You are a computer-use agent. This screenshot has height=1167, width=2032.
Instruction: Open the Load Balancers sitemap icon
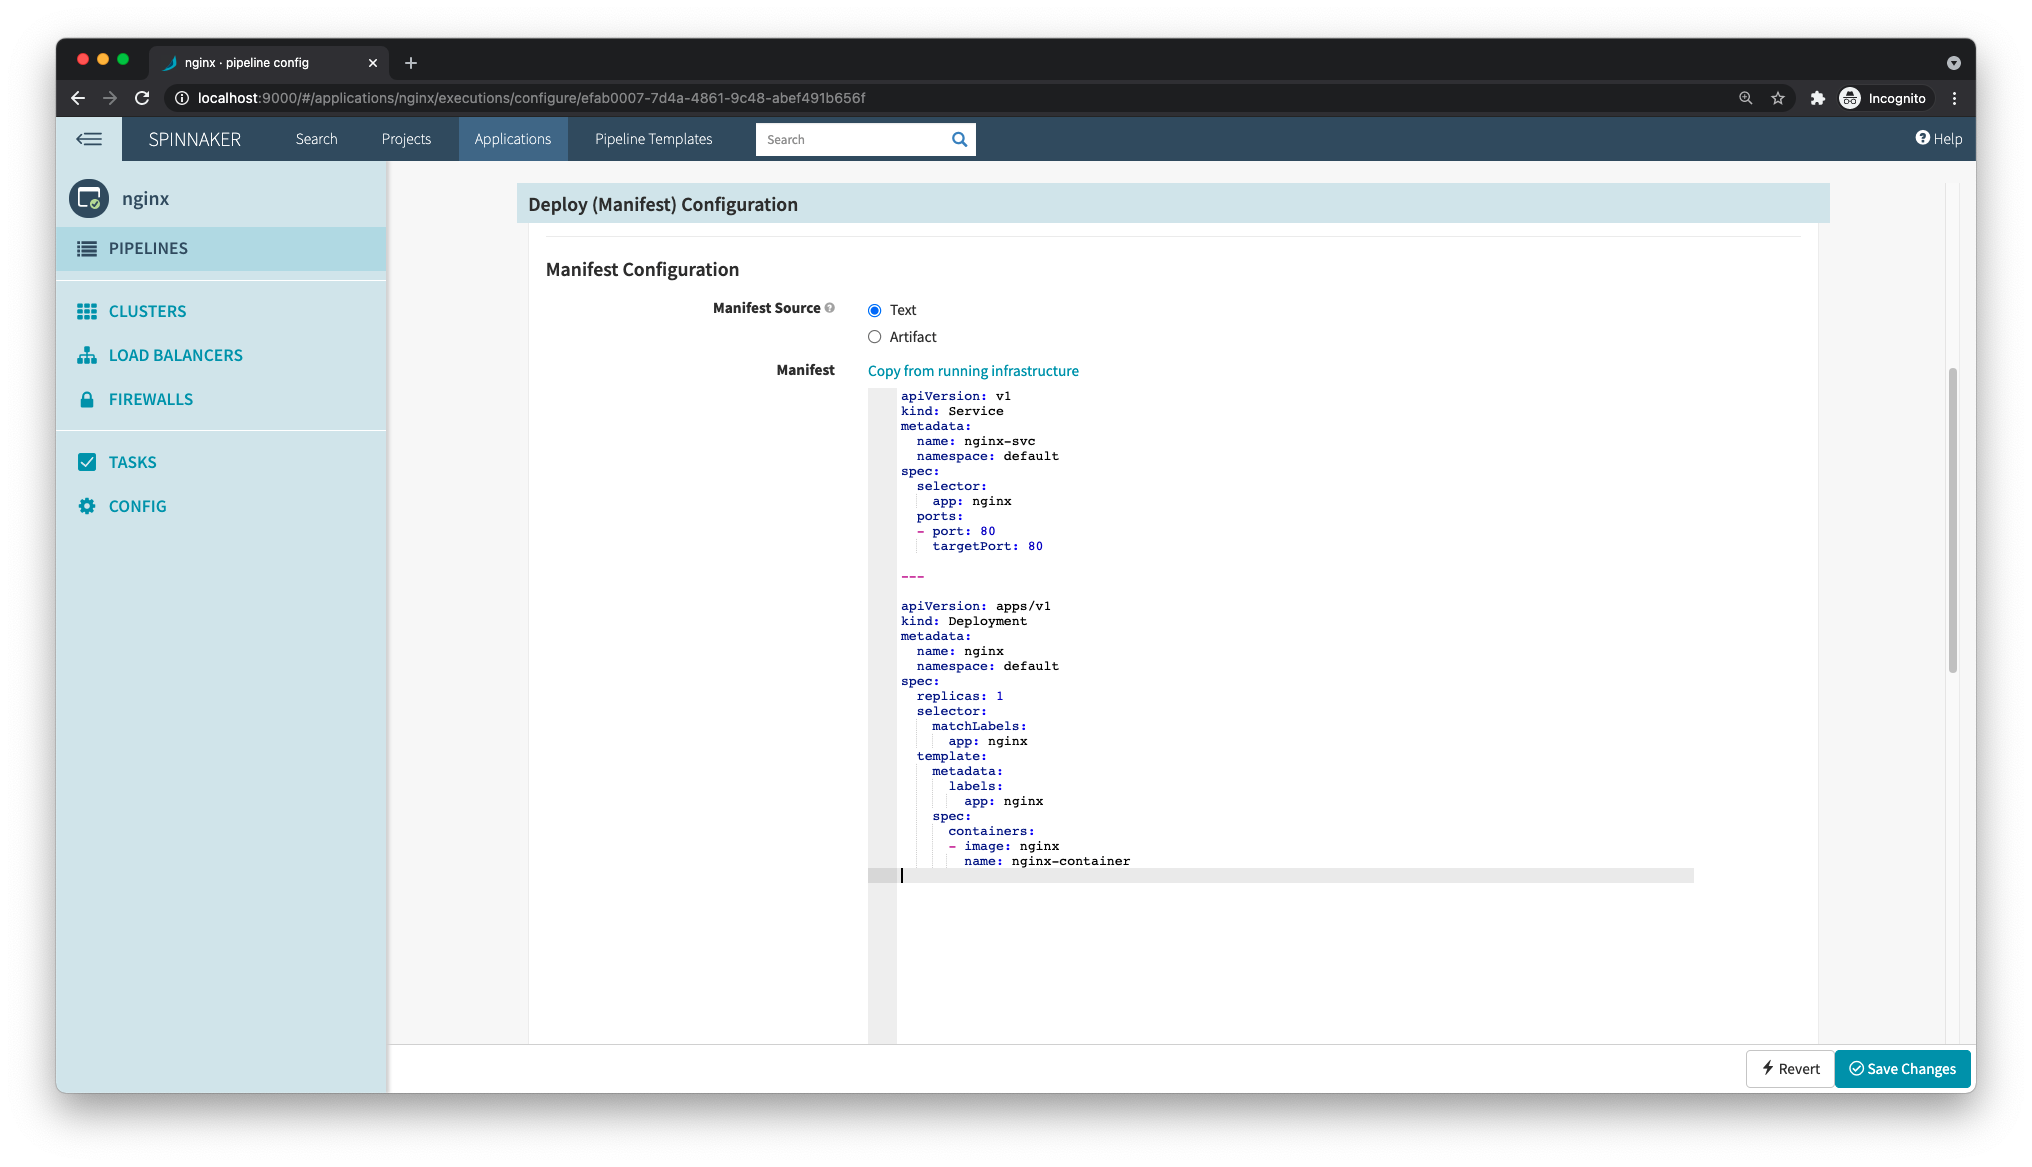[87, 355]
